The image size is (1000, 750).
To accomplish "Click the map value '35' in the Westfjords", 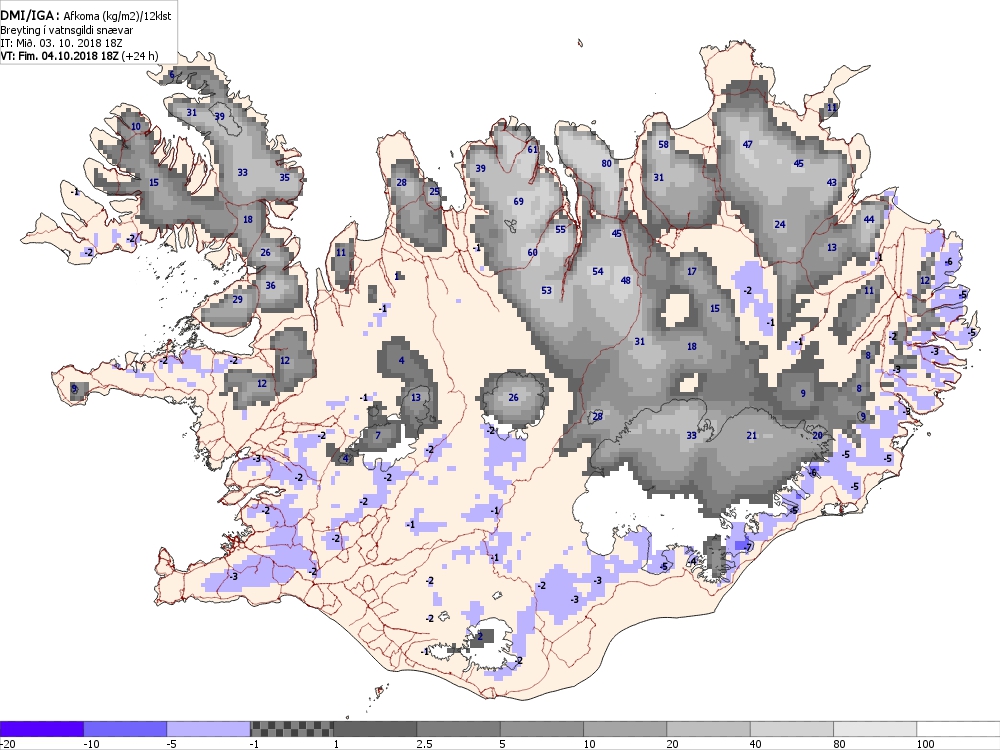I will (x=284, y=177).
